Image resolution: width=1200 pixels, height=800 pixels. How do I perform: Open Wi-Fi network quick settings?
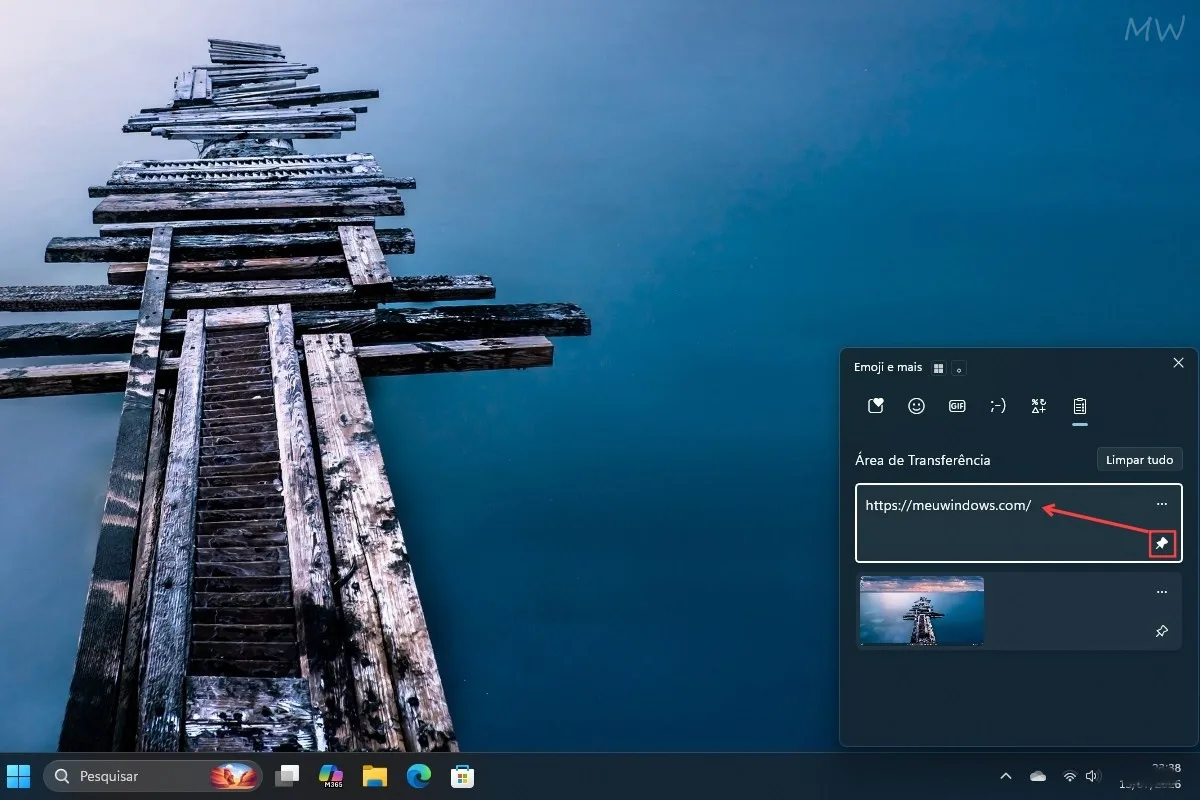[x=1069, y=776]
